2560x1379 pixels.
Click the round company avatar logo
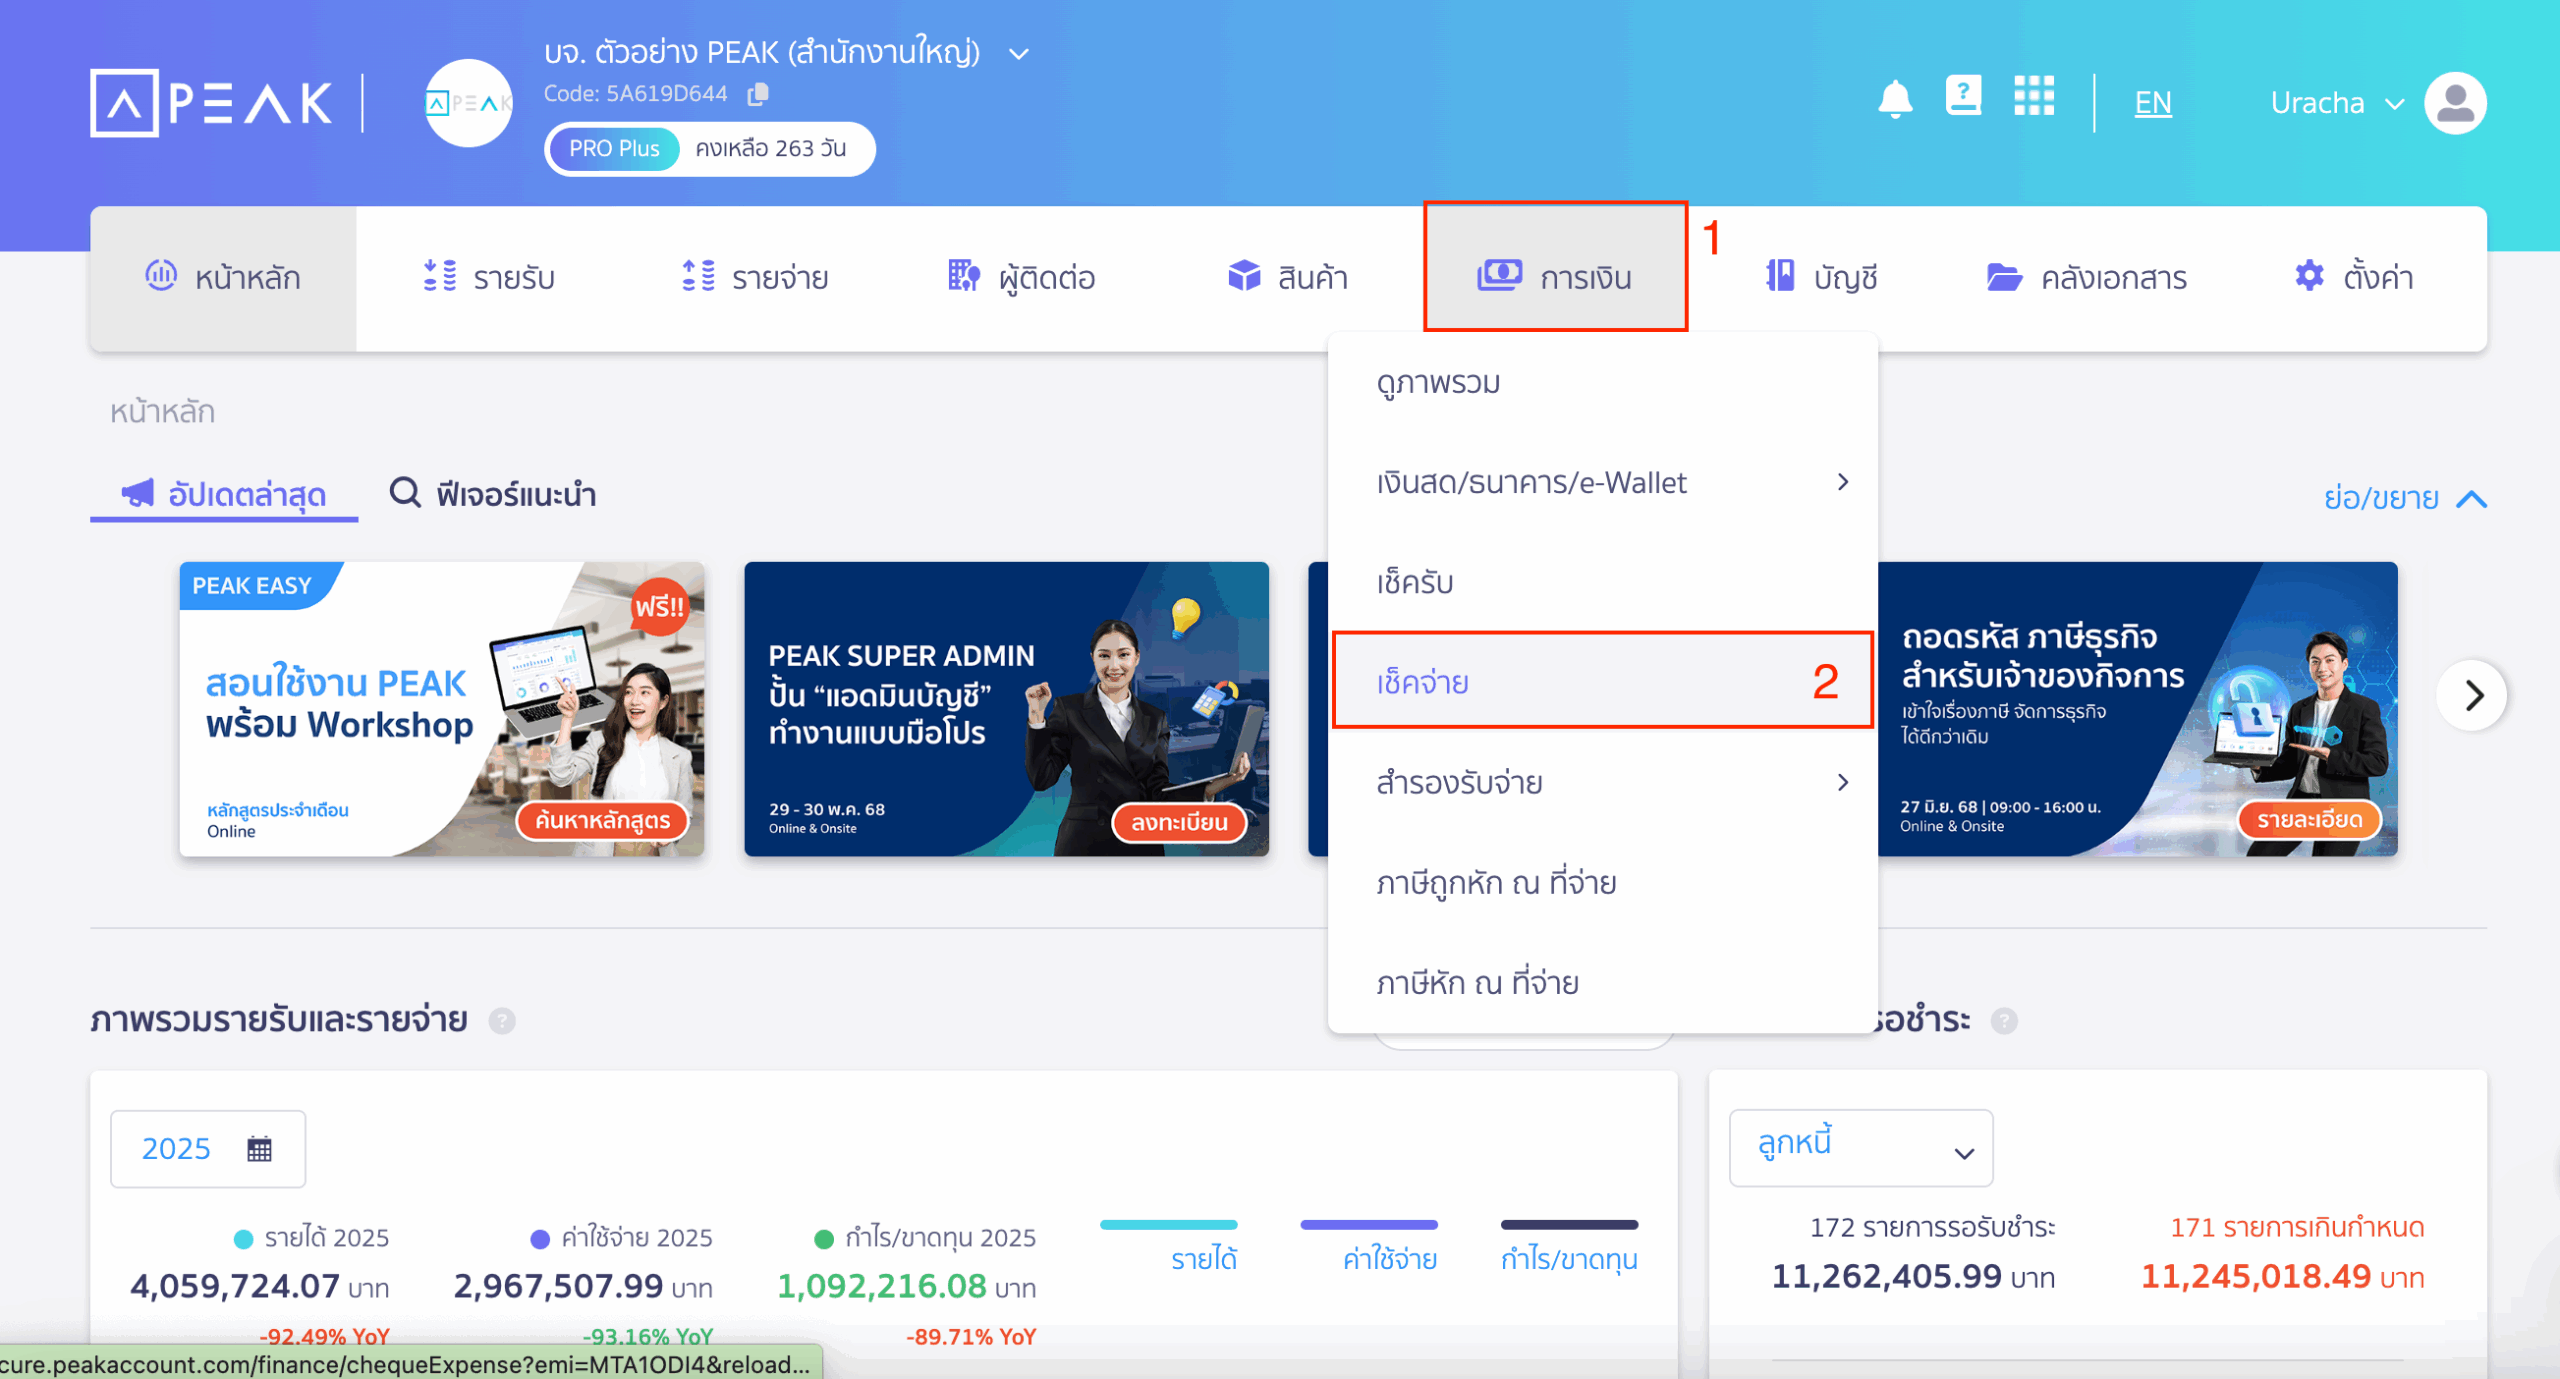click(x=468, y=103)
